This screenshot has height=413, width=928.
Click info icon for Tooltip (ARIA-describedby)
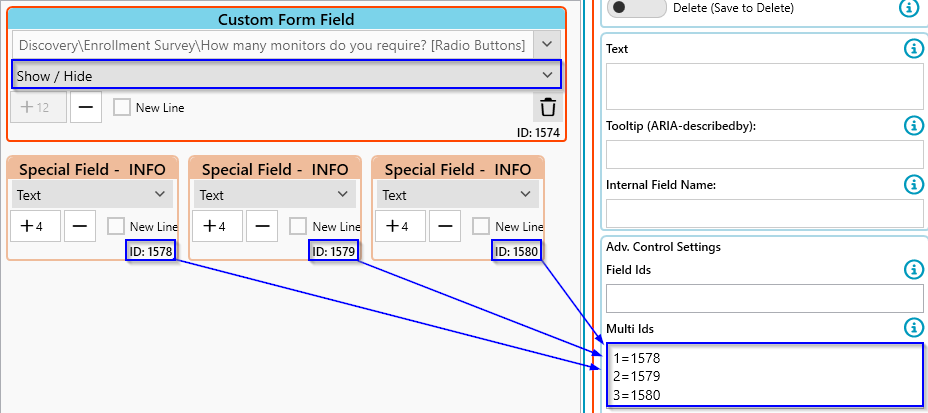914,125
